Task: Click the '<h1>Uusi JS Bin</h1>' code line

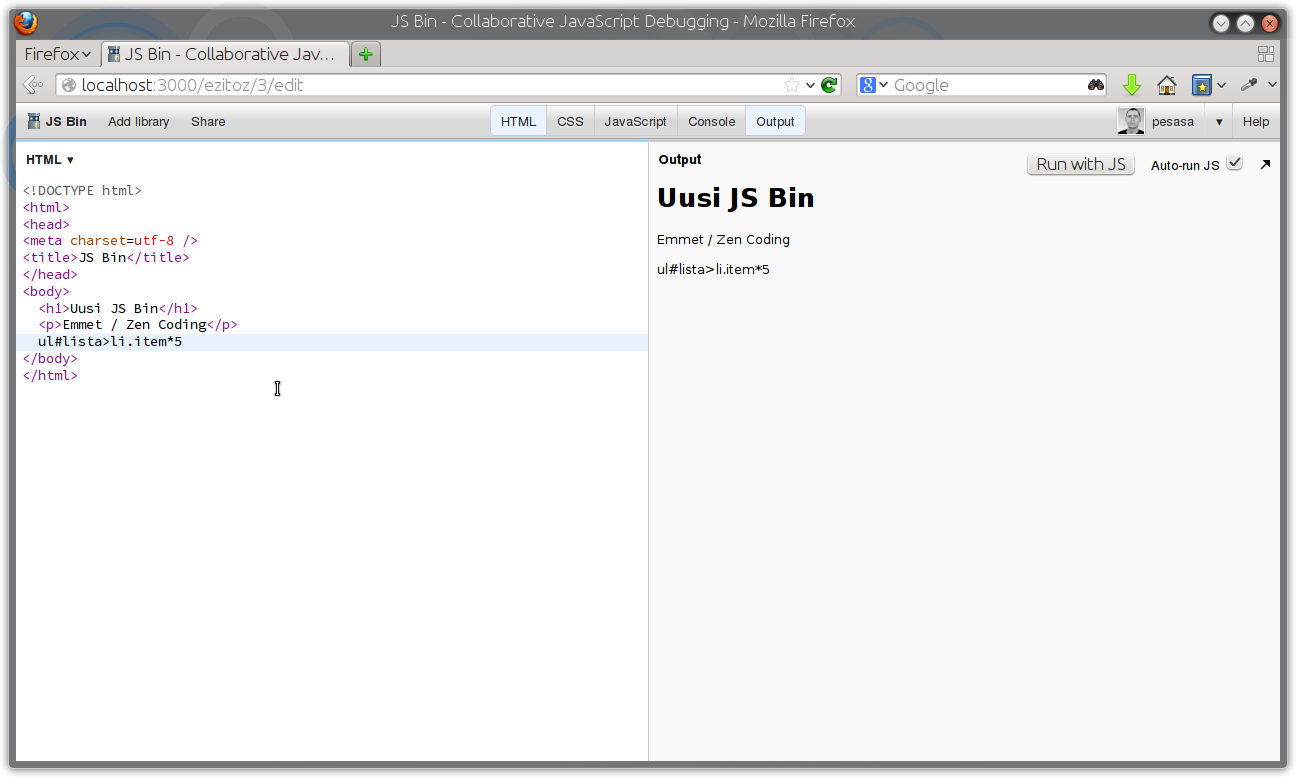Action: (118, 308)
